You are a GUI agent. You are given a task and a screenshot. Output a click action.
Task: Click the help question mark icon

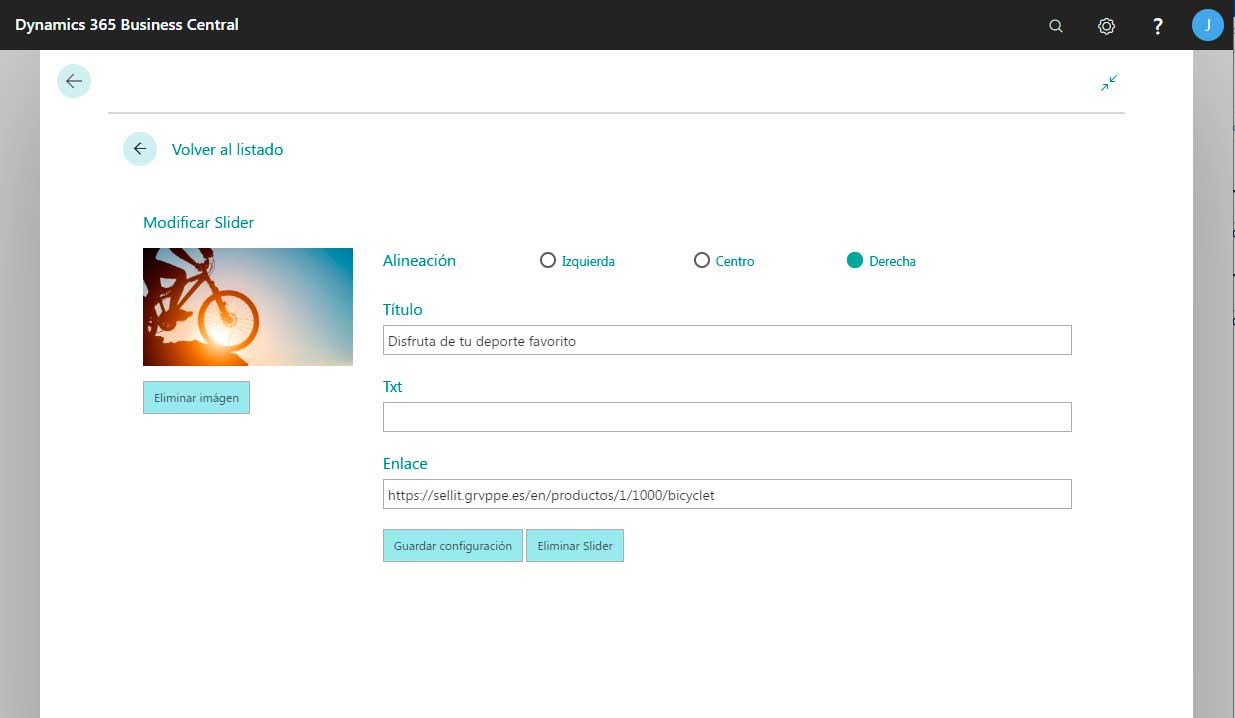click(1158, 26)
